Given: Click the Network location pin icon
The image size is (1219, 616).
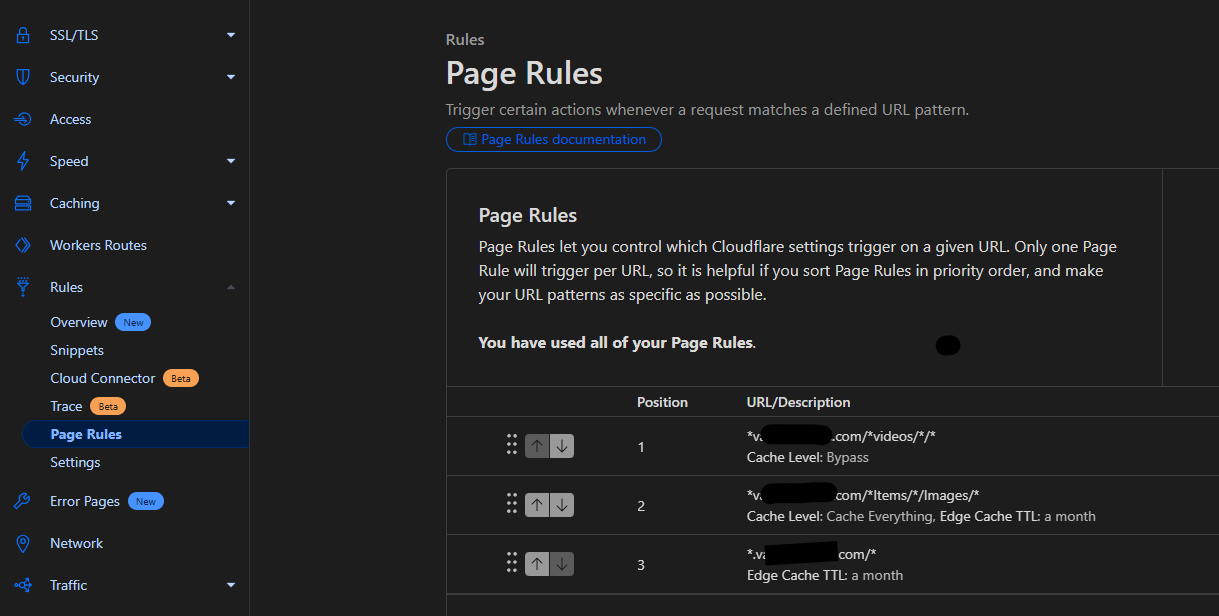Looking at the screenshot, I should 23,543.
